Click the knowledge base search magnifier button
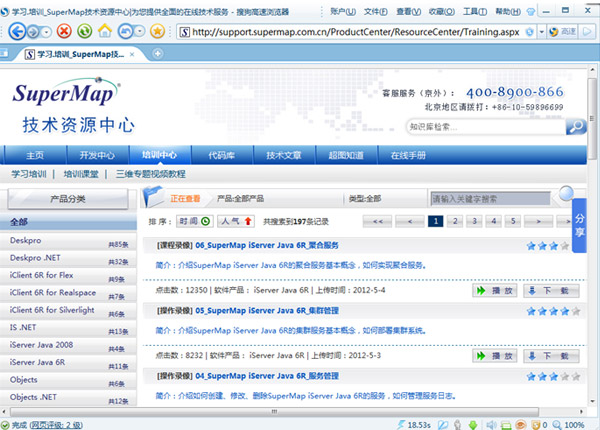The width and height of the screenshot is (600, 430). coord(576,127)
